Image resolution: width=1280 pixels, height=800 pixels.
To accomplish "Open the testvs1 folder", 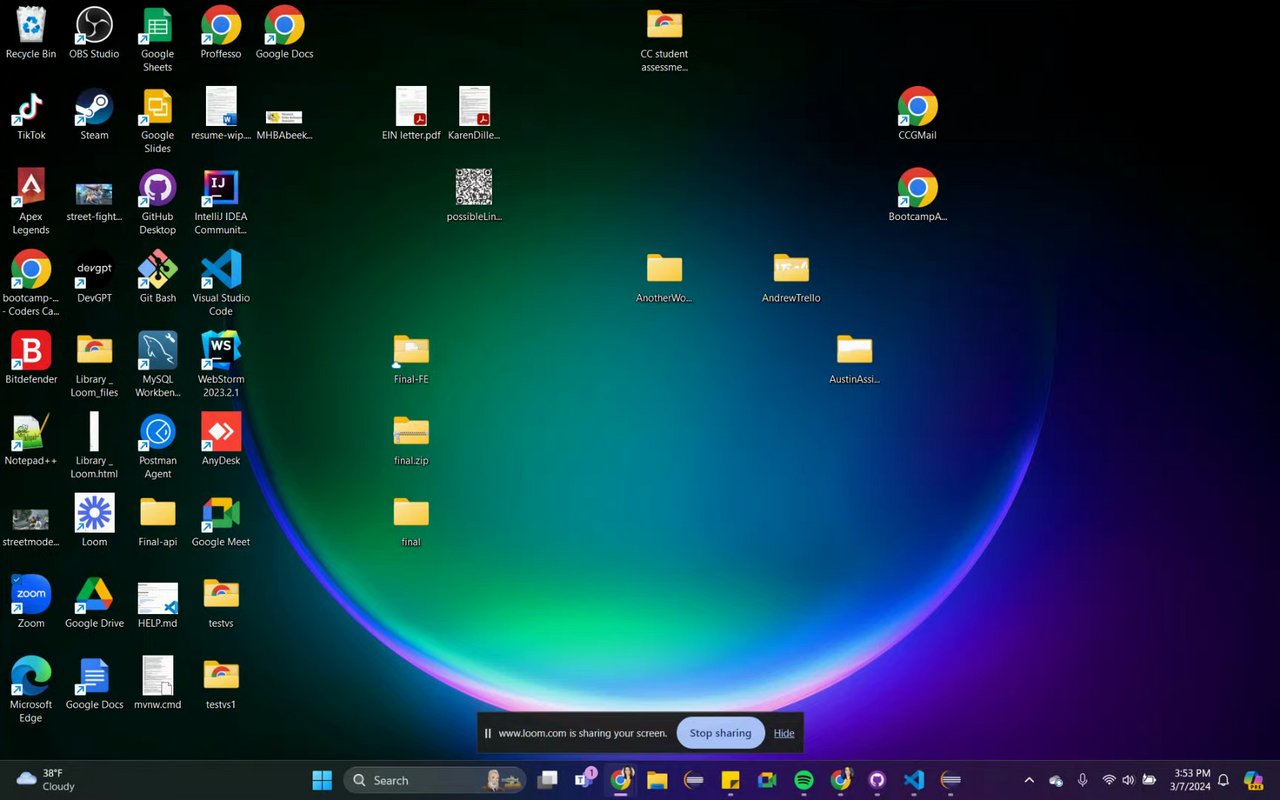I will [x=221, y=683].
